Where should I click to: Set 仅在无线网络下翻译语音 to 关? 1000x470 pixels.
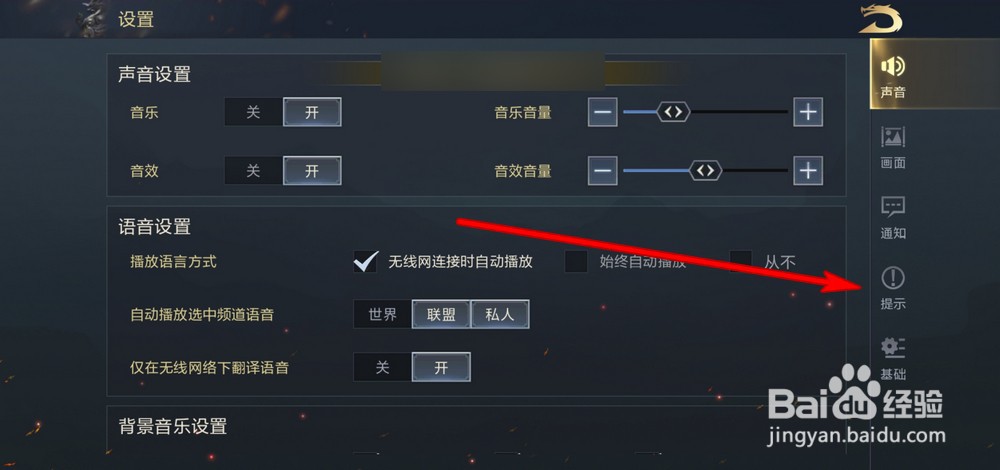pos(382,367)
